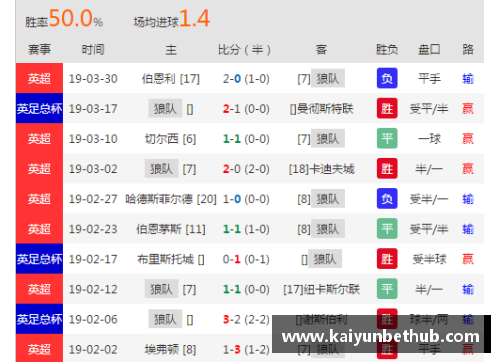
Task: Click 狼队 away tag in 19-02-17 row
Action: 325,259
